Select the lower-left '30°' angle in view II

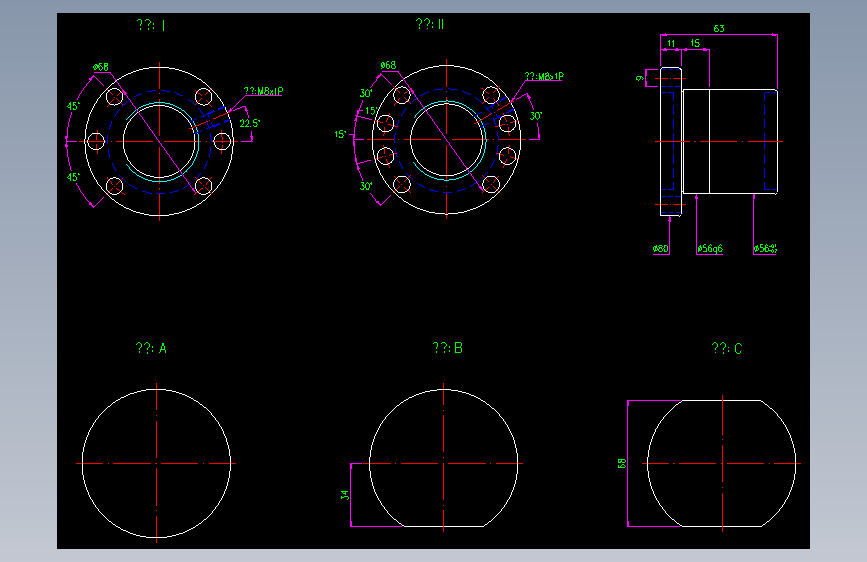coord(366,186)
